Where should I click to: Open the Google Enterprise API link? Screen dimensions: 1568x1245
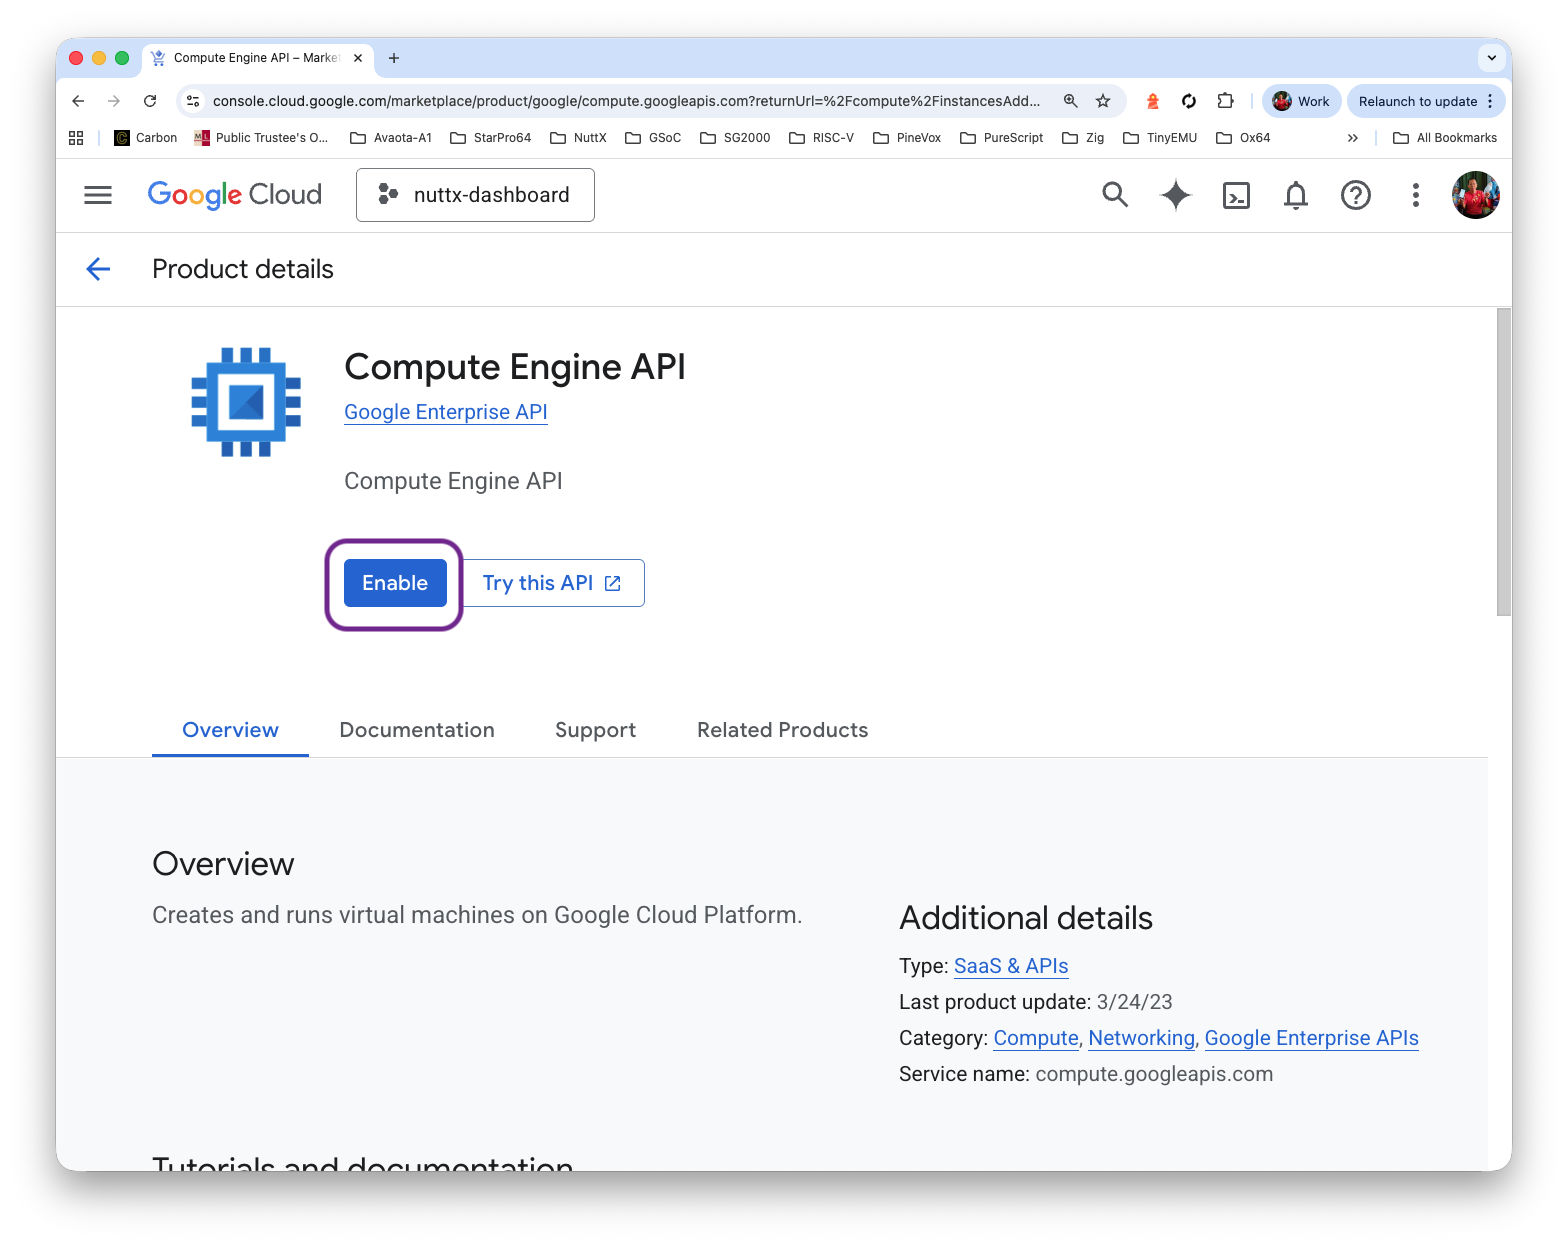pyautogui.click(x=446, y=412)
